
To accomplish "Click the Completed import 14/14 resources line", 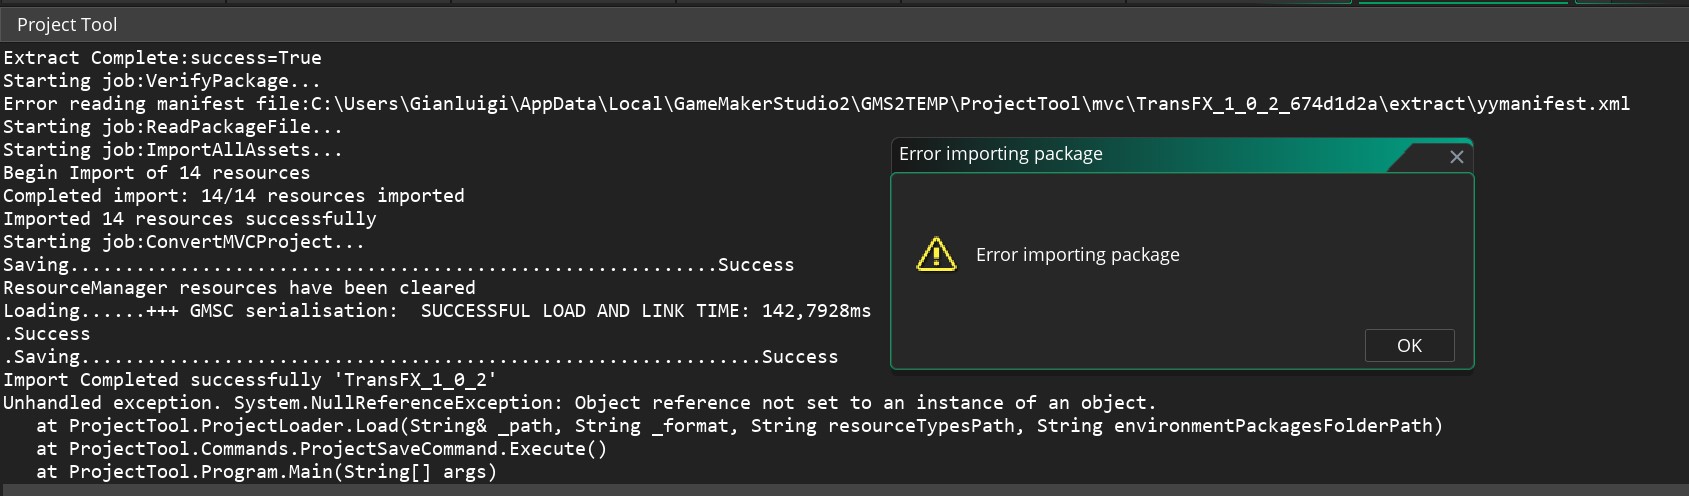I will pyautogui.click(x=234, y=195).
